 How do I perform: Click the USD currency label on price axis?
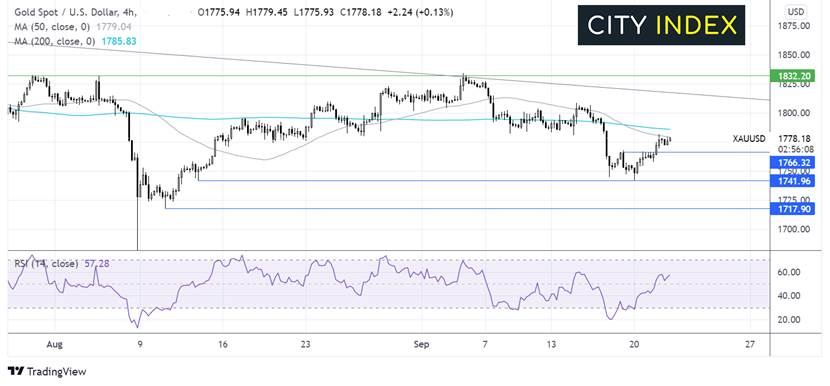coord(796,12)
